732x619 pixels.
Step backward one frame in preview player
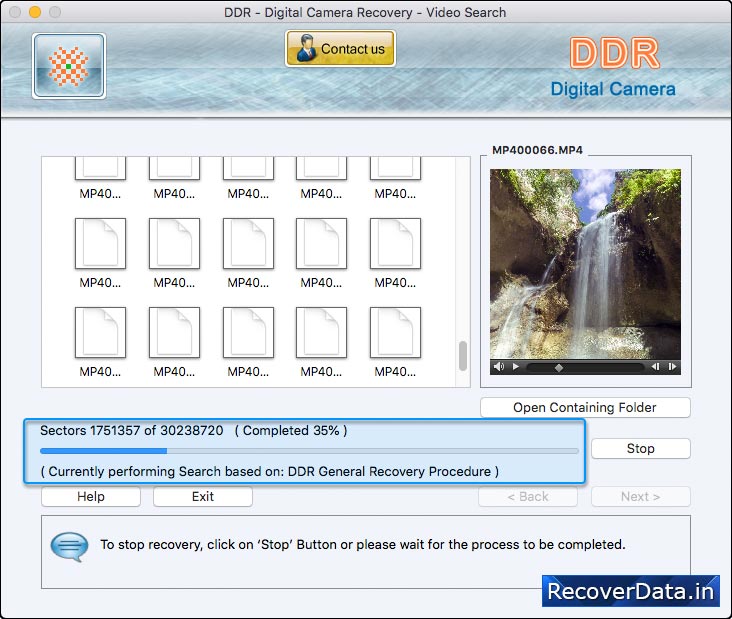tap(655, 366)
